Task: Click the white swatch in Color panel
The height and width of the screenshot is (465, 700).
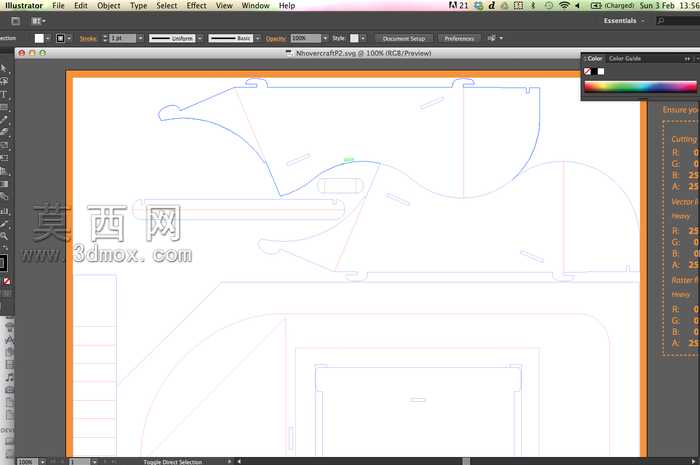Action: click(x=601, y=71)
